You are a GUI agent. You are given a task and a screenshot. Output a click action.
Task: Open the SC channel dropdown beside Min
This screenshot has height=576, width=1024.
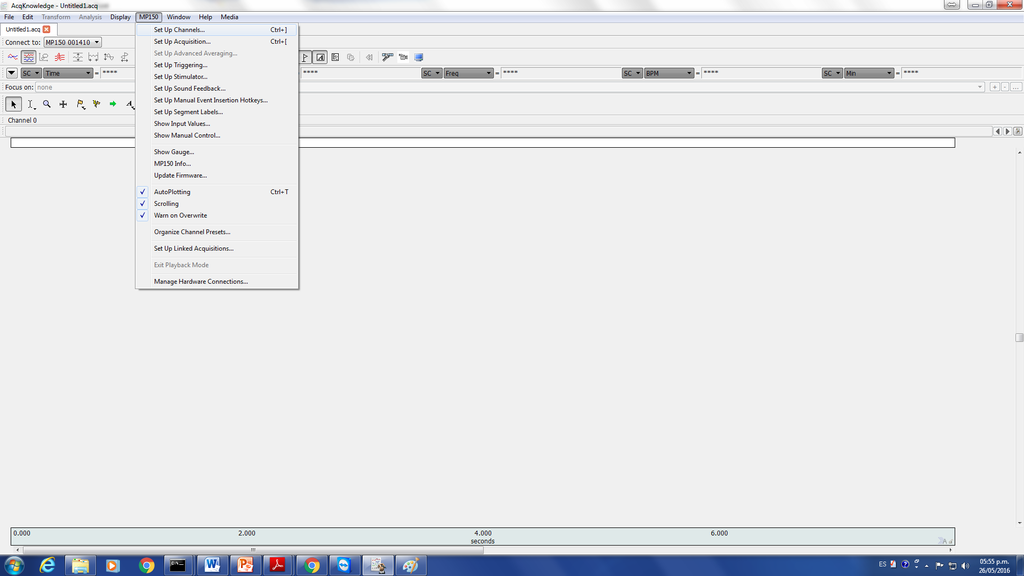click(x=832, y=73)
